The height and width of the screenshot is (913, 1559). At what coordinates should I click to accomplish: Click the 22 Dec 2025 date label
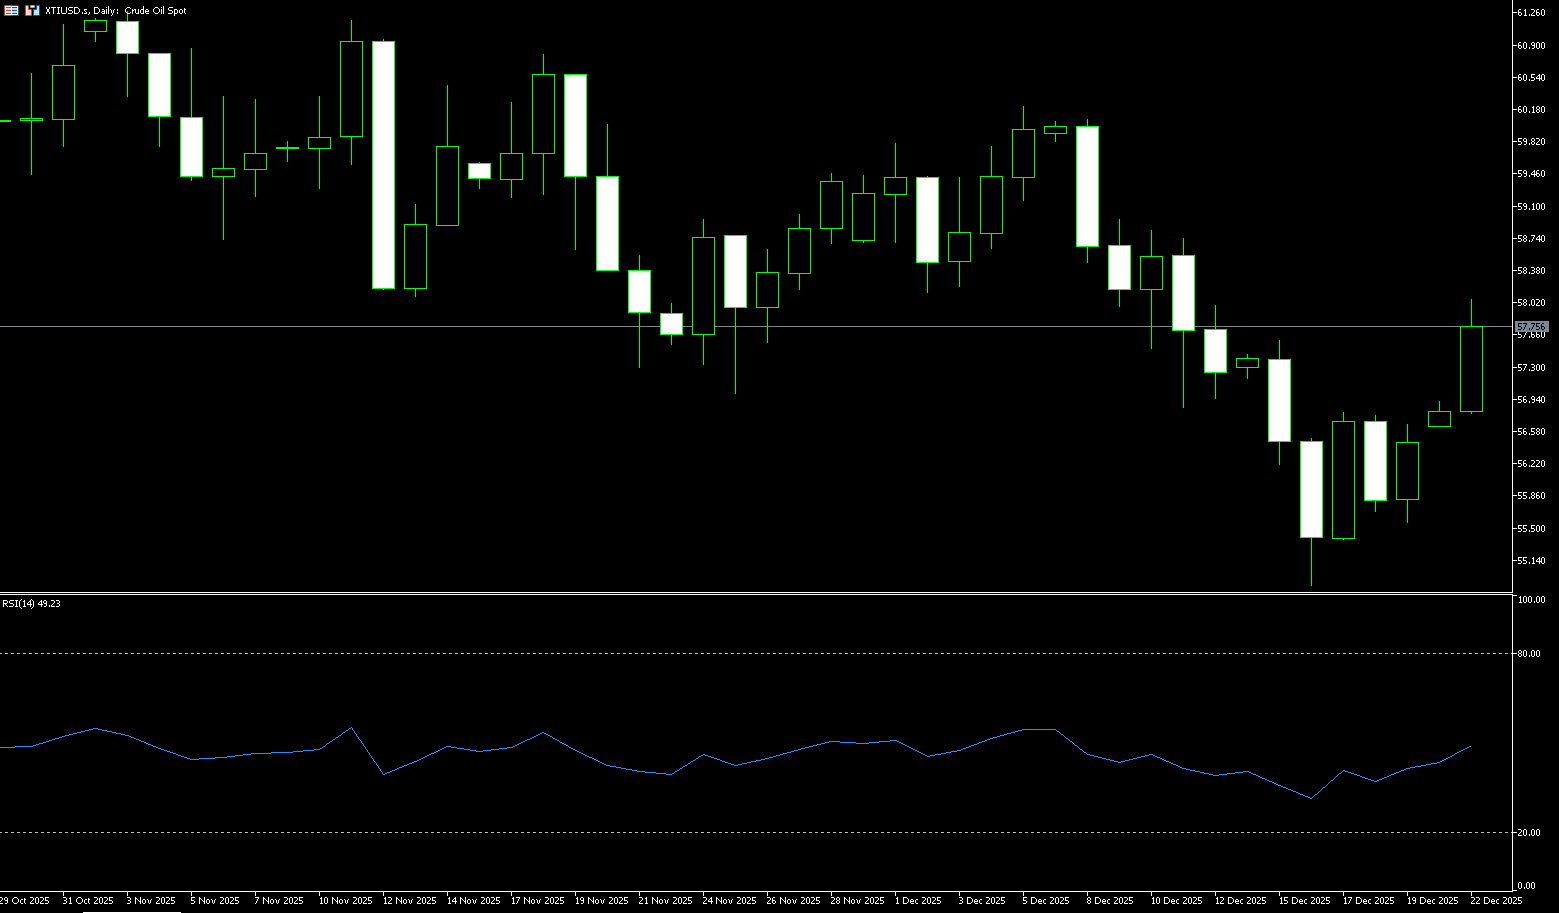point(1496,901)
